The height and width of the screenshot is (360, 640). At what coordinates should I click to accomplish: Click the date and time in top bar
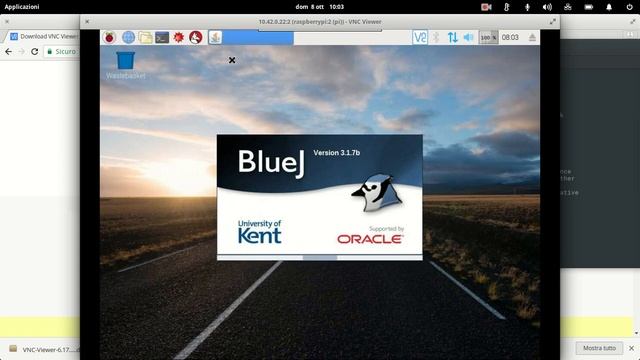coord(320,7)
